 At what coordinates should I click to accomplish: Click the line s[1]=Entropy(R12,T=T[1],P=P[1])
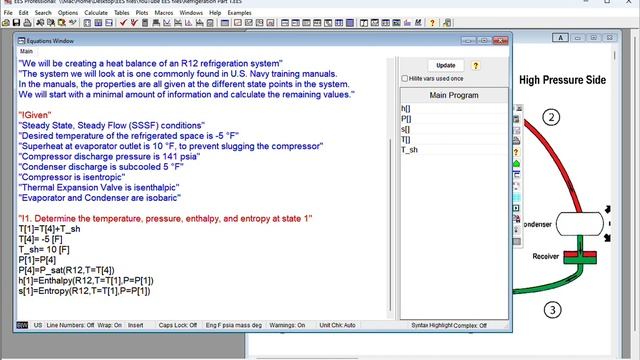(84, 291)
